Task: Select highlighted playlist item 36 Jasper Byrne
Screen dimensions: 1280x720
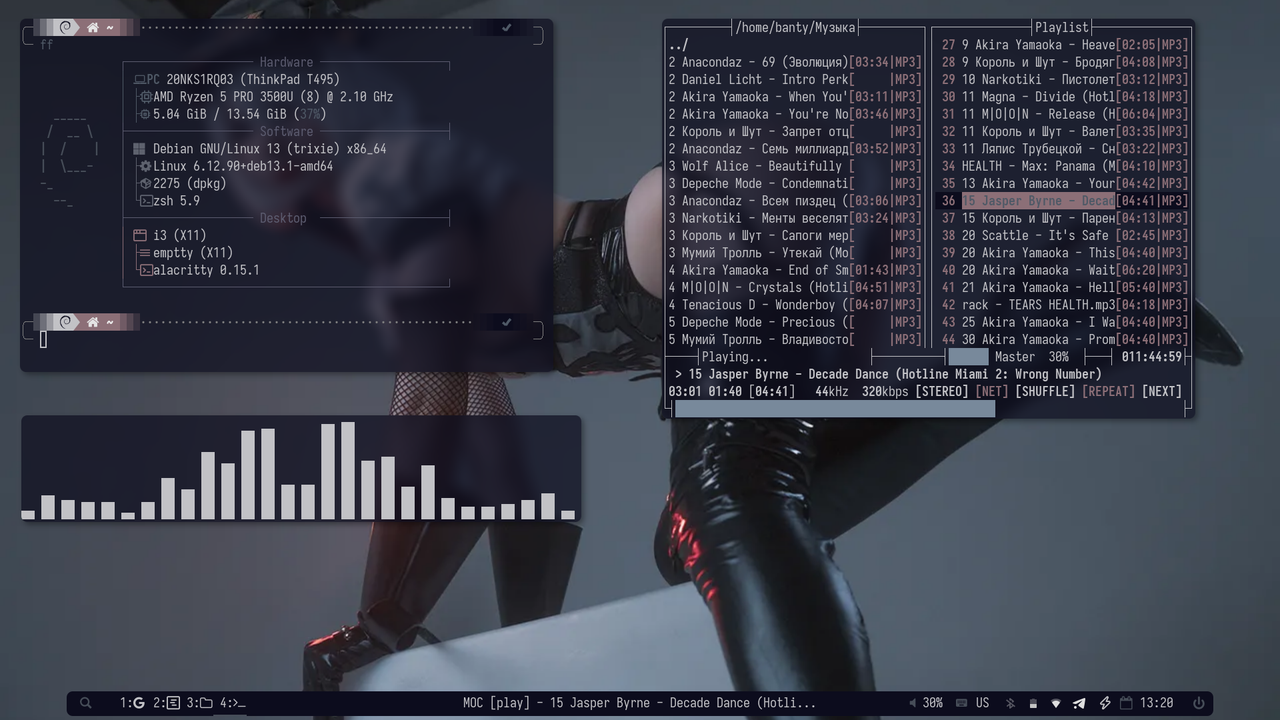Action: tap(1064, 201)
